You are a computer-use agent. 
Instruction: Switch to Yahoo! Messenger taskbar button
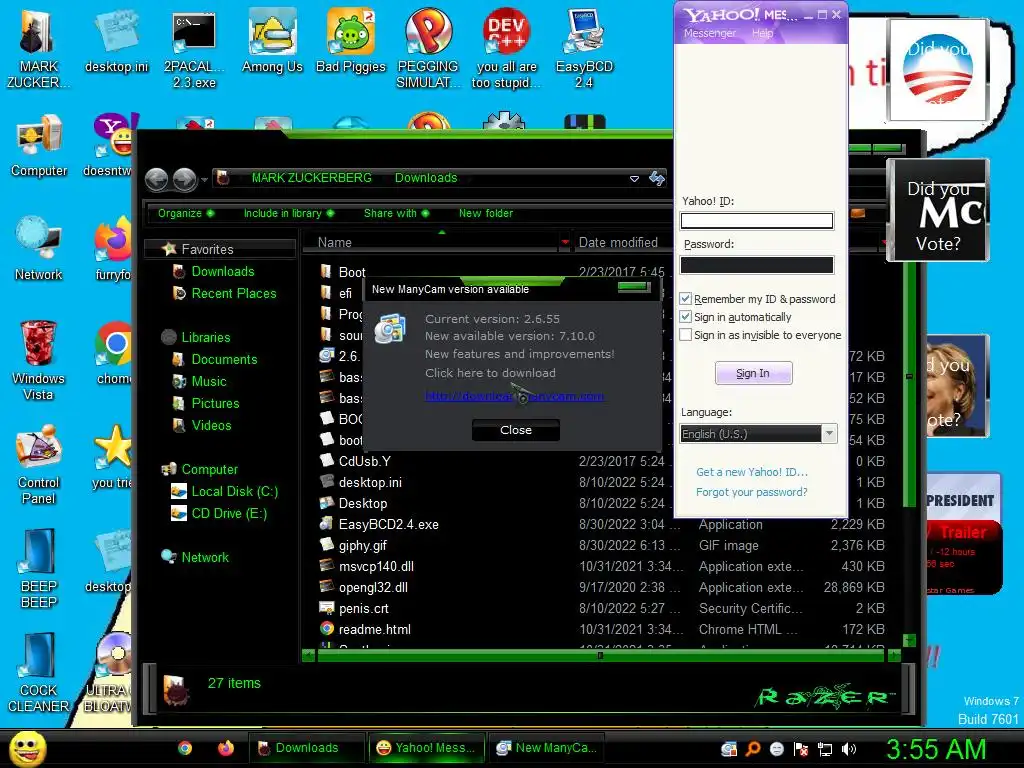(x=427, y=748)
